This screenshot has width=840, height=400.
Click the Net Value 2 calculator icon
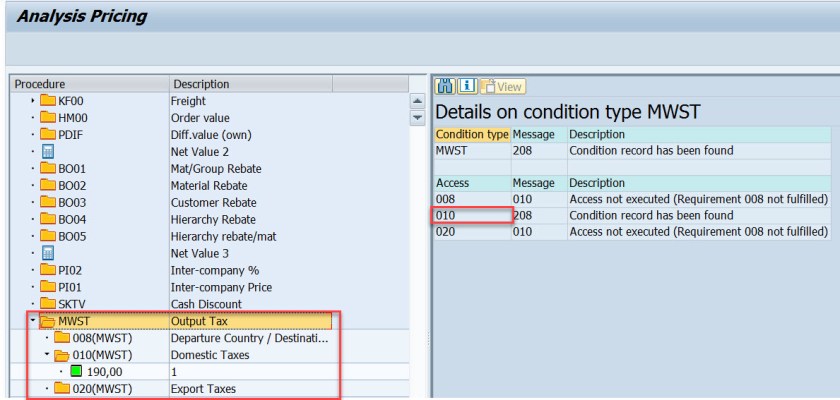pos(48,152)
